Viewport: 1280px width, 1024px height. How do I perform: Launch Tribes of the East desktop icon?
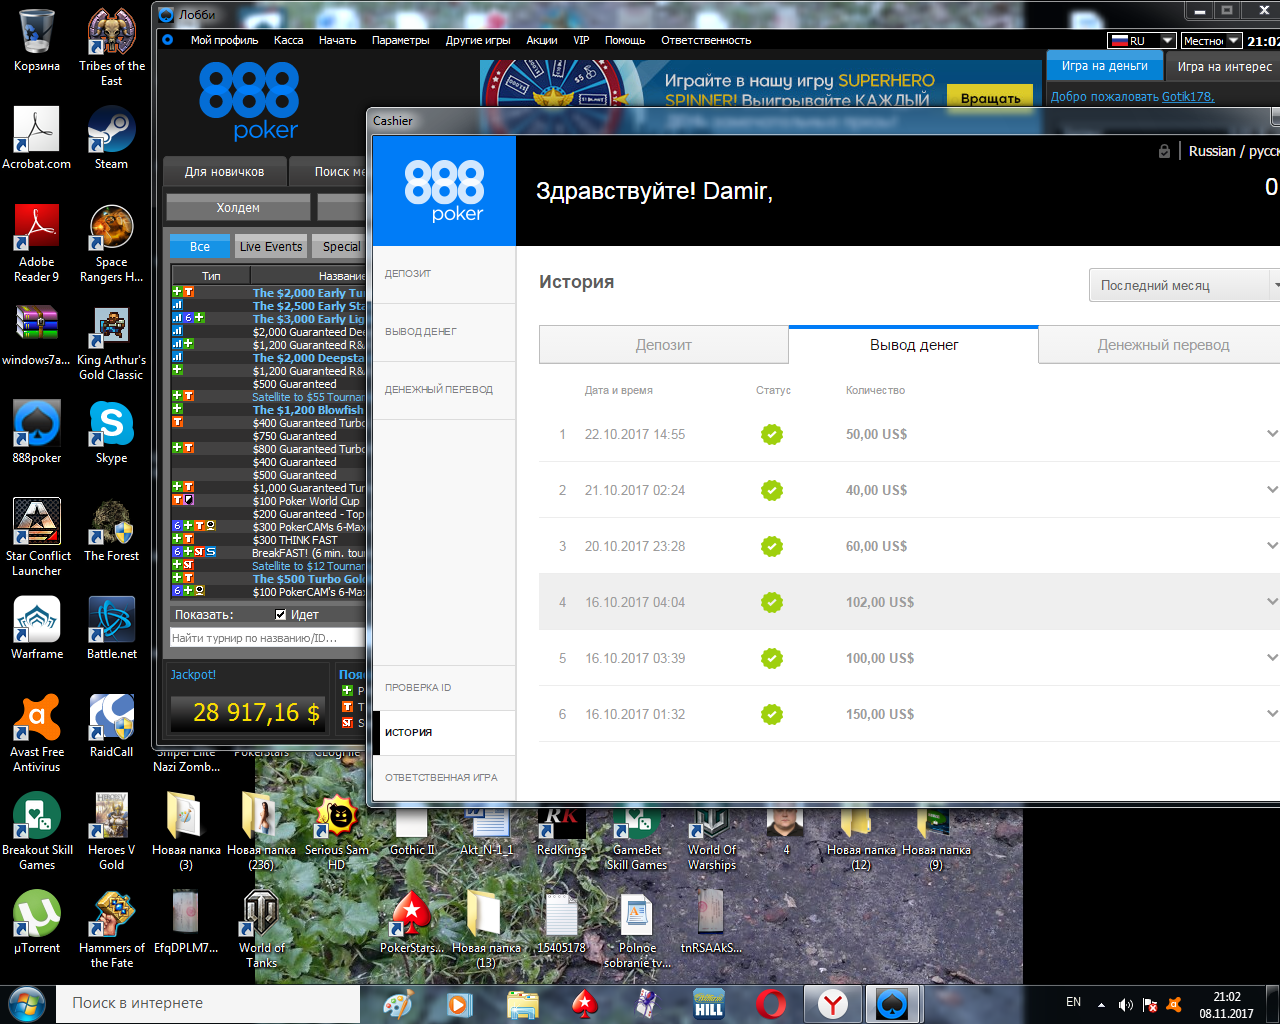112,45
